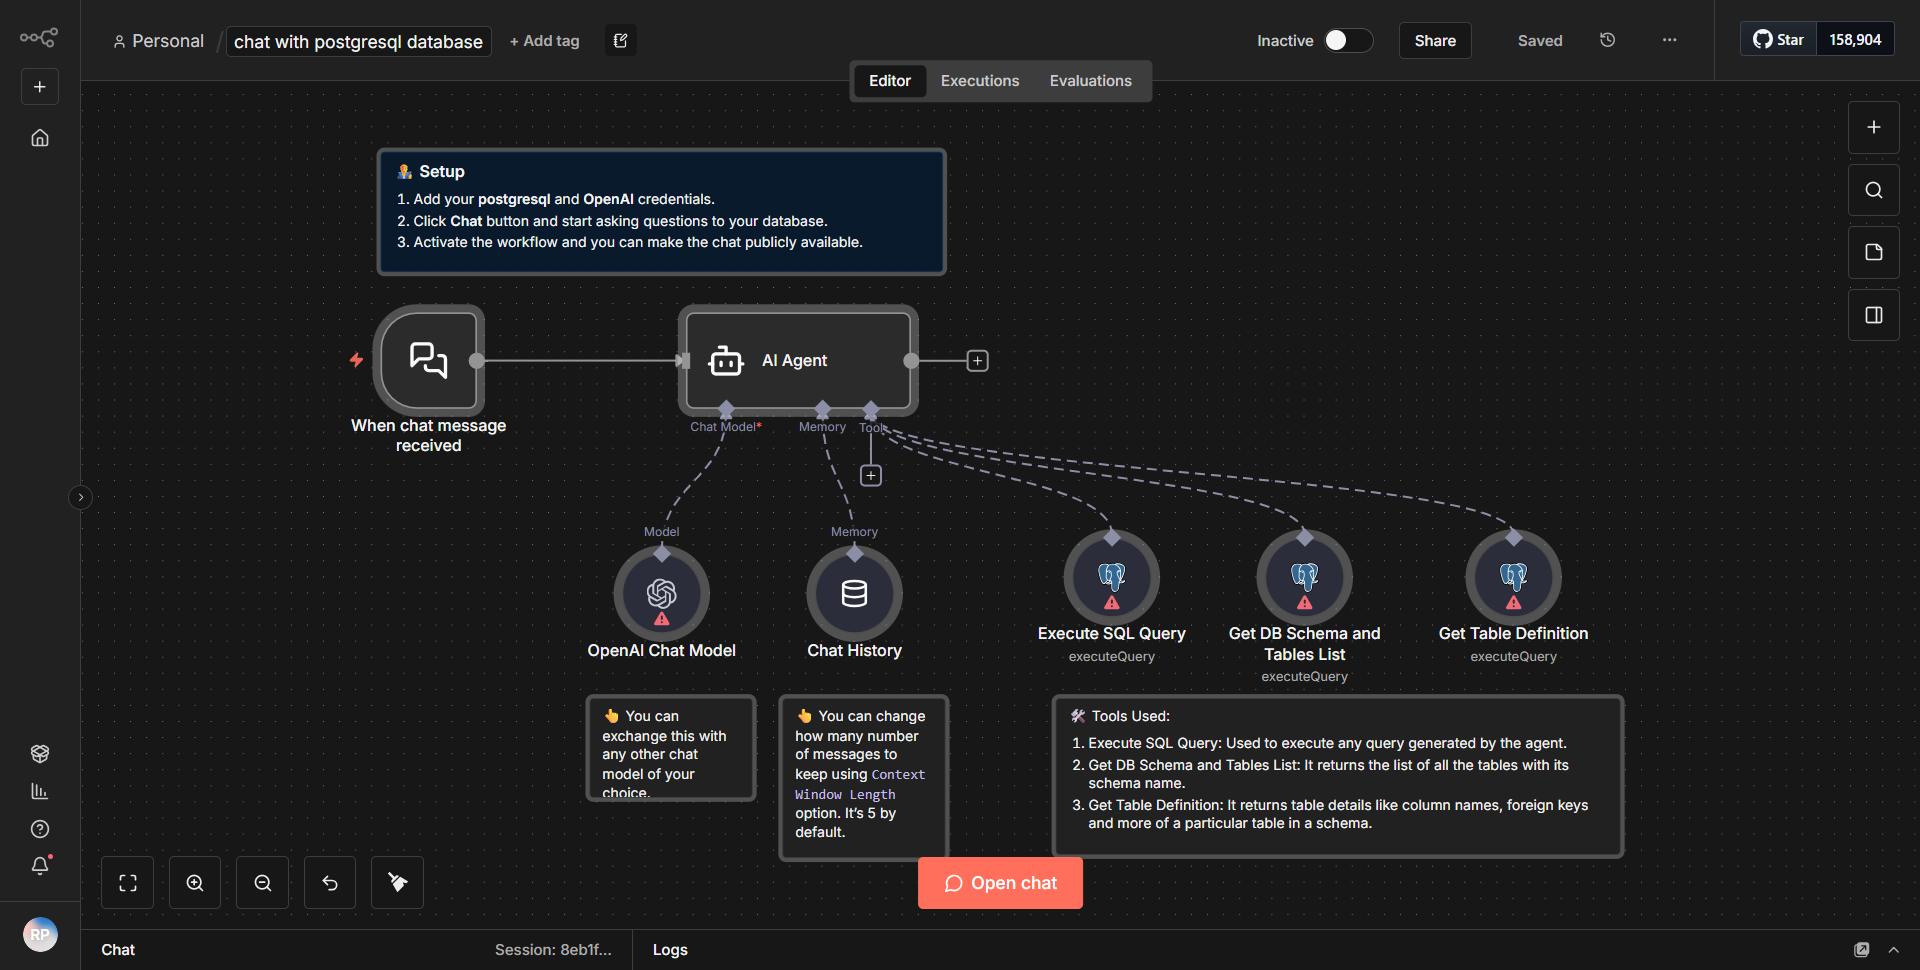
Task: Open the Logs tab at the bottom
Action: (670, 949)
